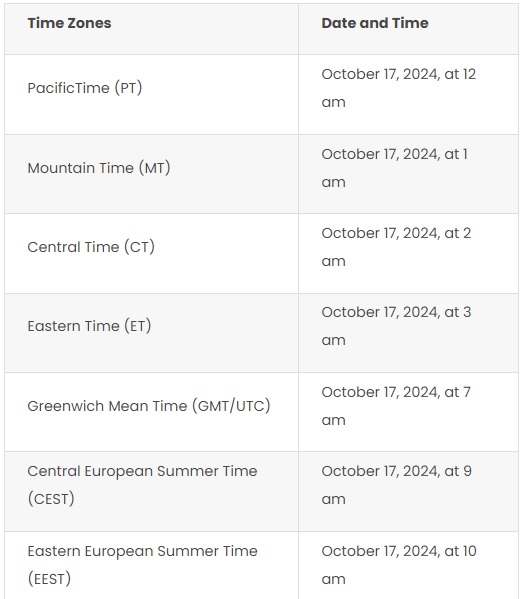Click the 12 am Pacific date cell
Screen dimensions: 523x599
click(408, 94)
